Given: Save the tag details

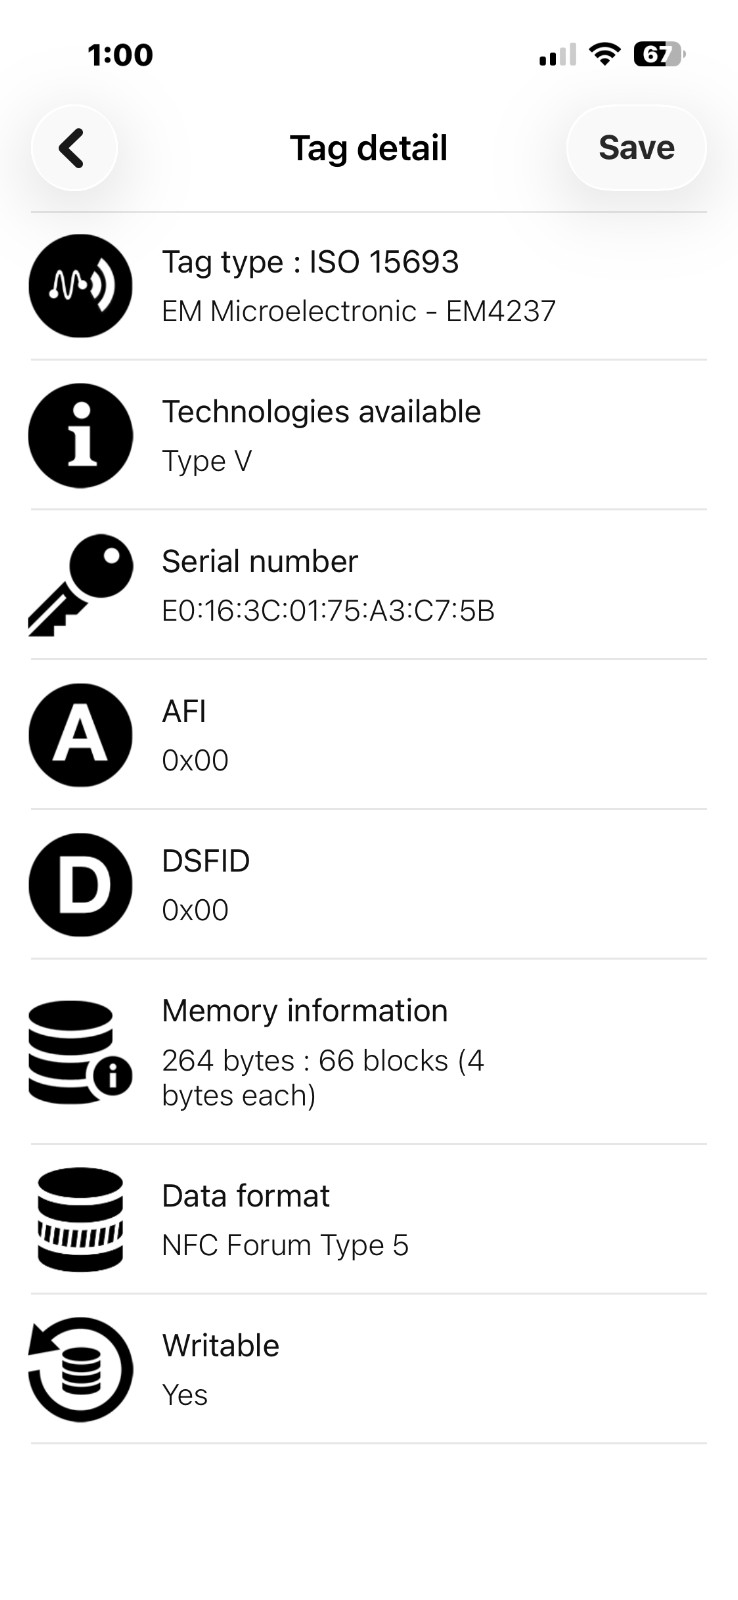Looking at the screenshot, I should (636, 148).
